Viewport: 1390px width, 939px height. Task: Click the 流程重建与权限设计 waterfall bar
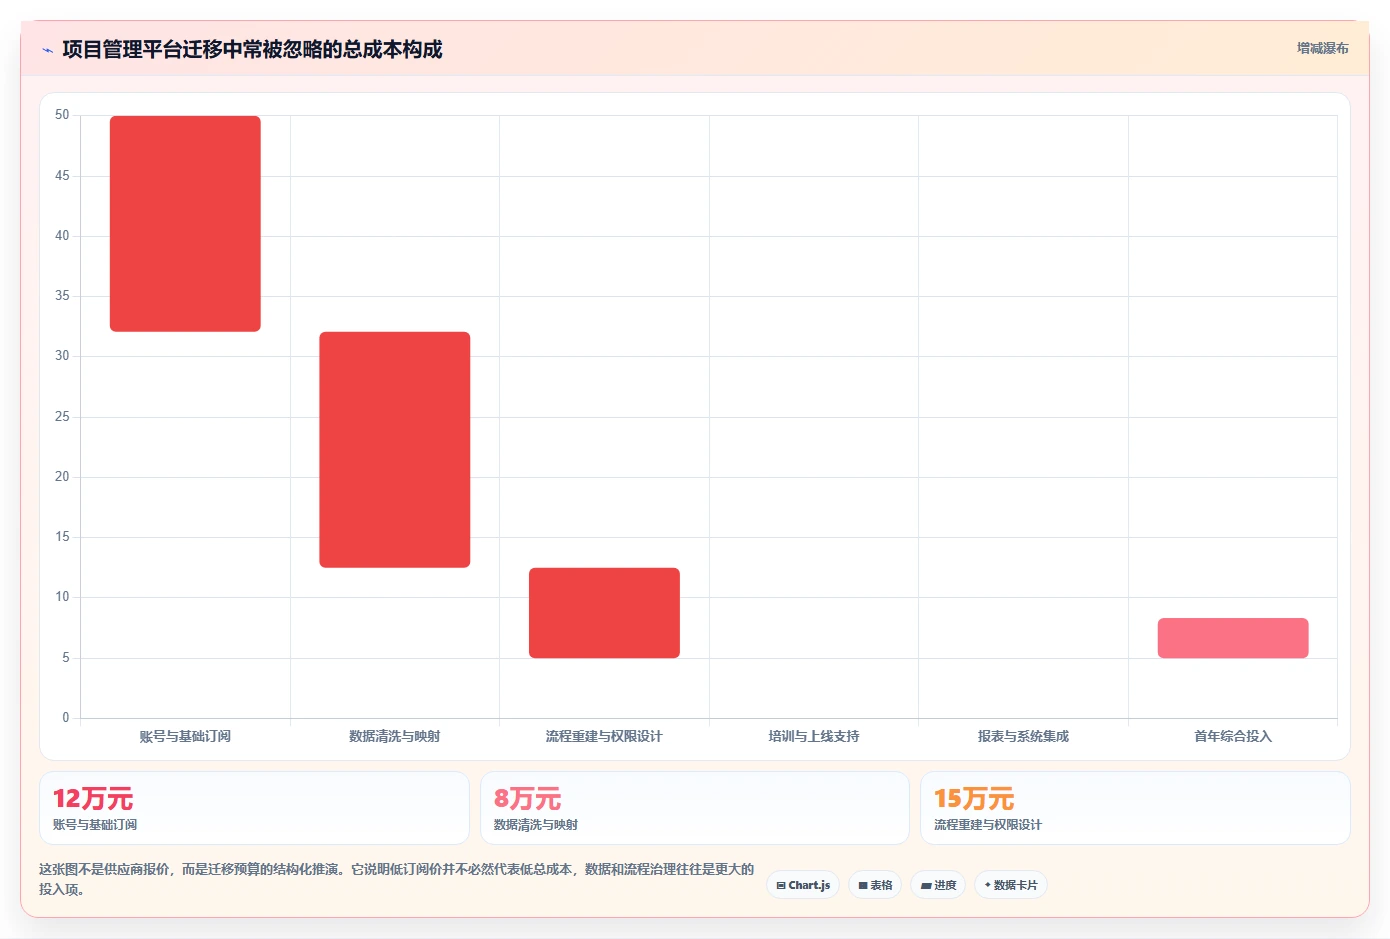(604, 613)
